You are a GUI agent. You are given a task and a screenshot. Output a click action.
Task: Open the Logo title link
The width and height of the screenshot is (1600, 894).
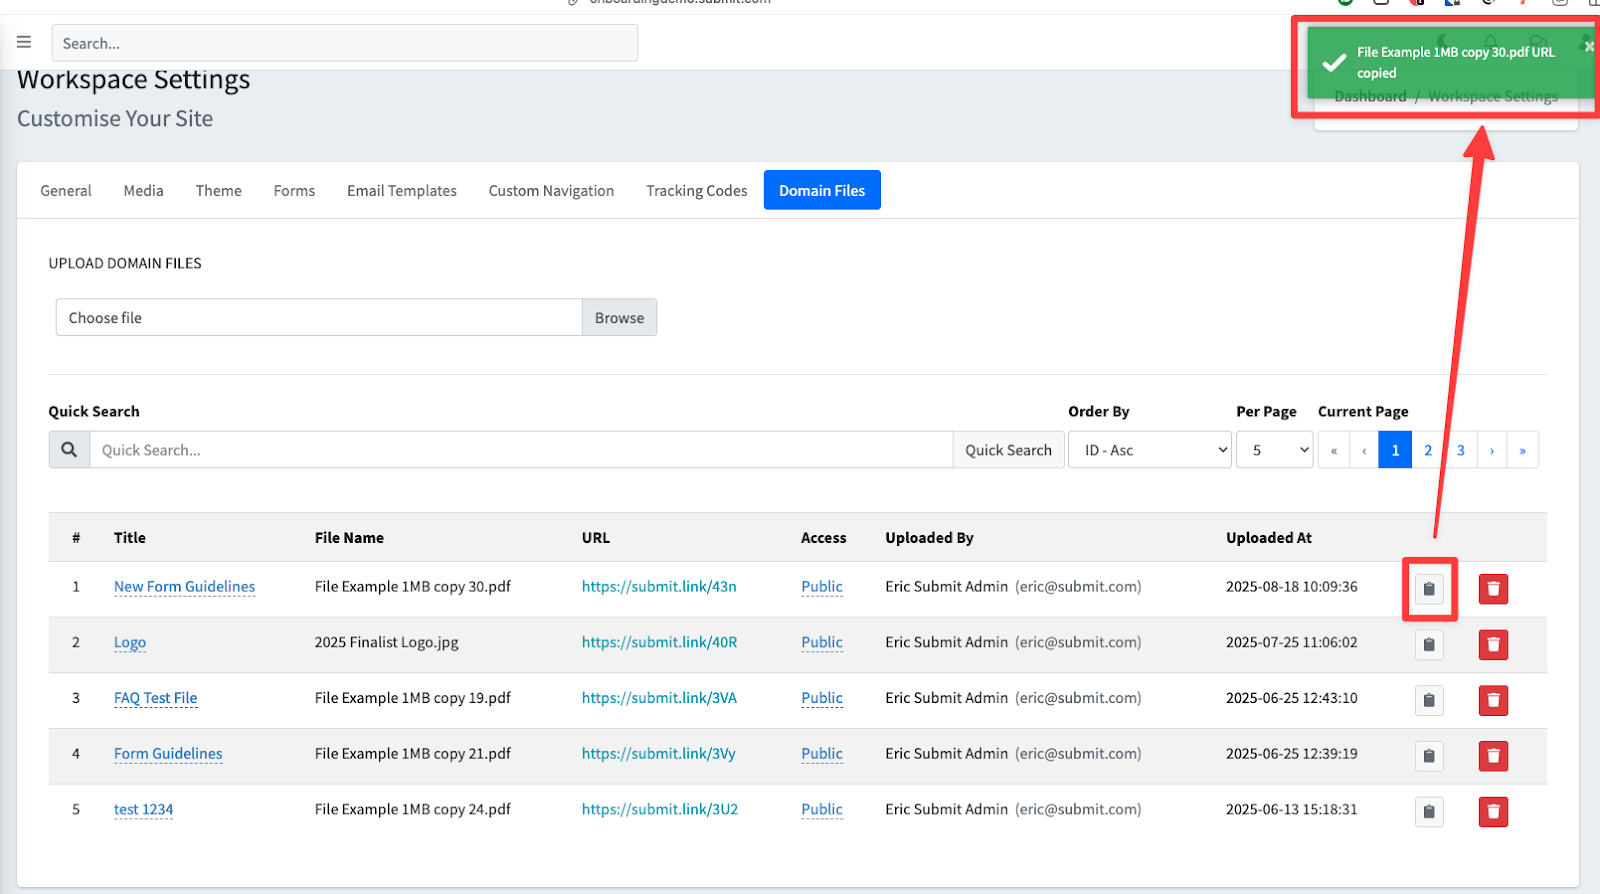click(130, 642)
